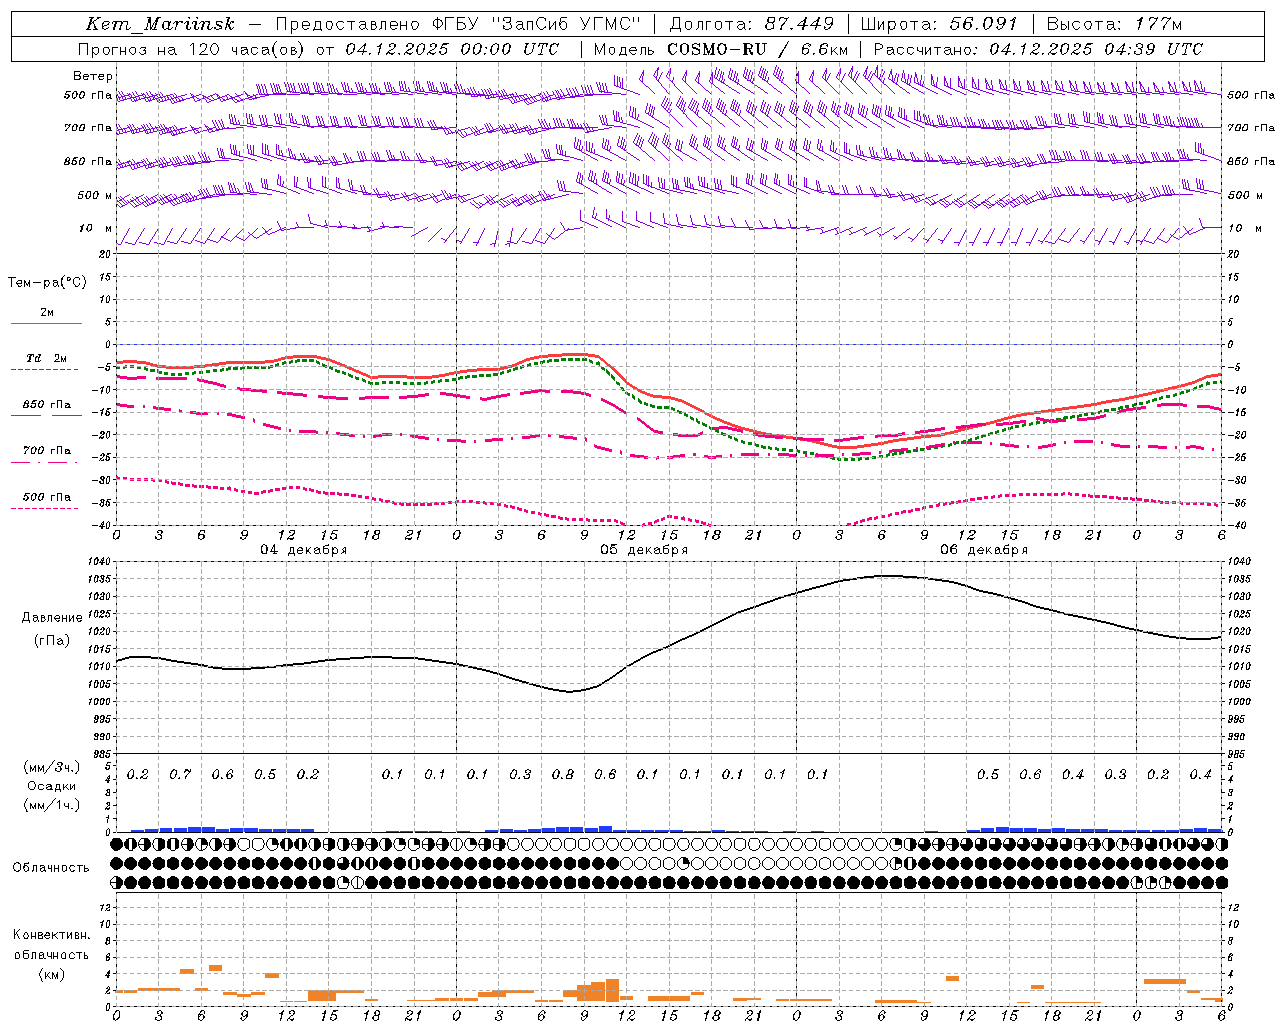
Task: Click the 'Td 2м' dew point legend entry
Action: tap(46, 358)
